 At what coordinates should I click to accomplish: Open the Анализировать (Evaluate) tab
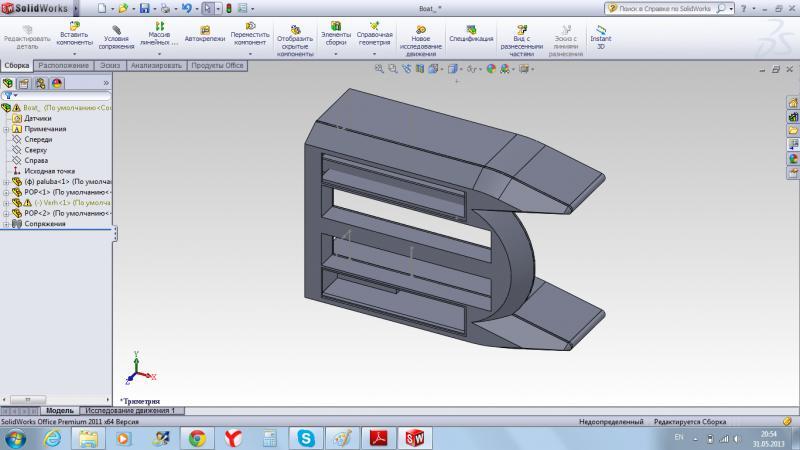click(155, 65)
